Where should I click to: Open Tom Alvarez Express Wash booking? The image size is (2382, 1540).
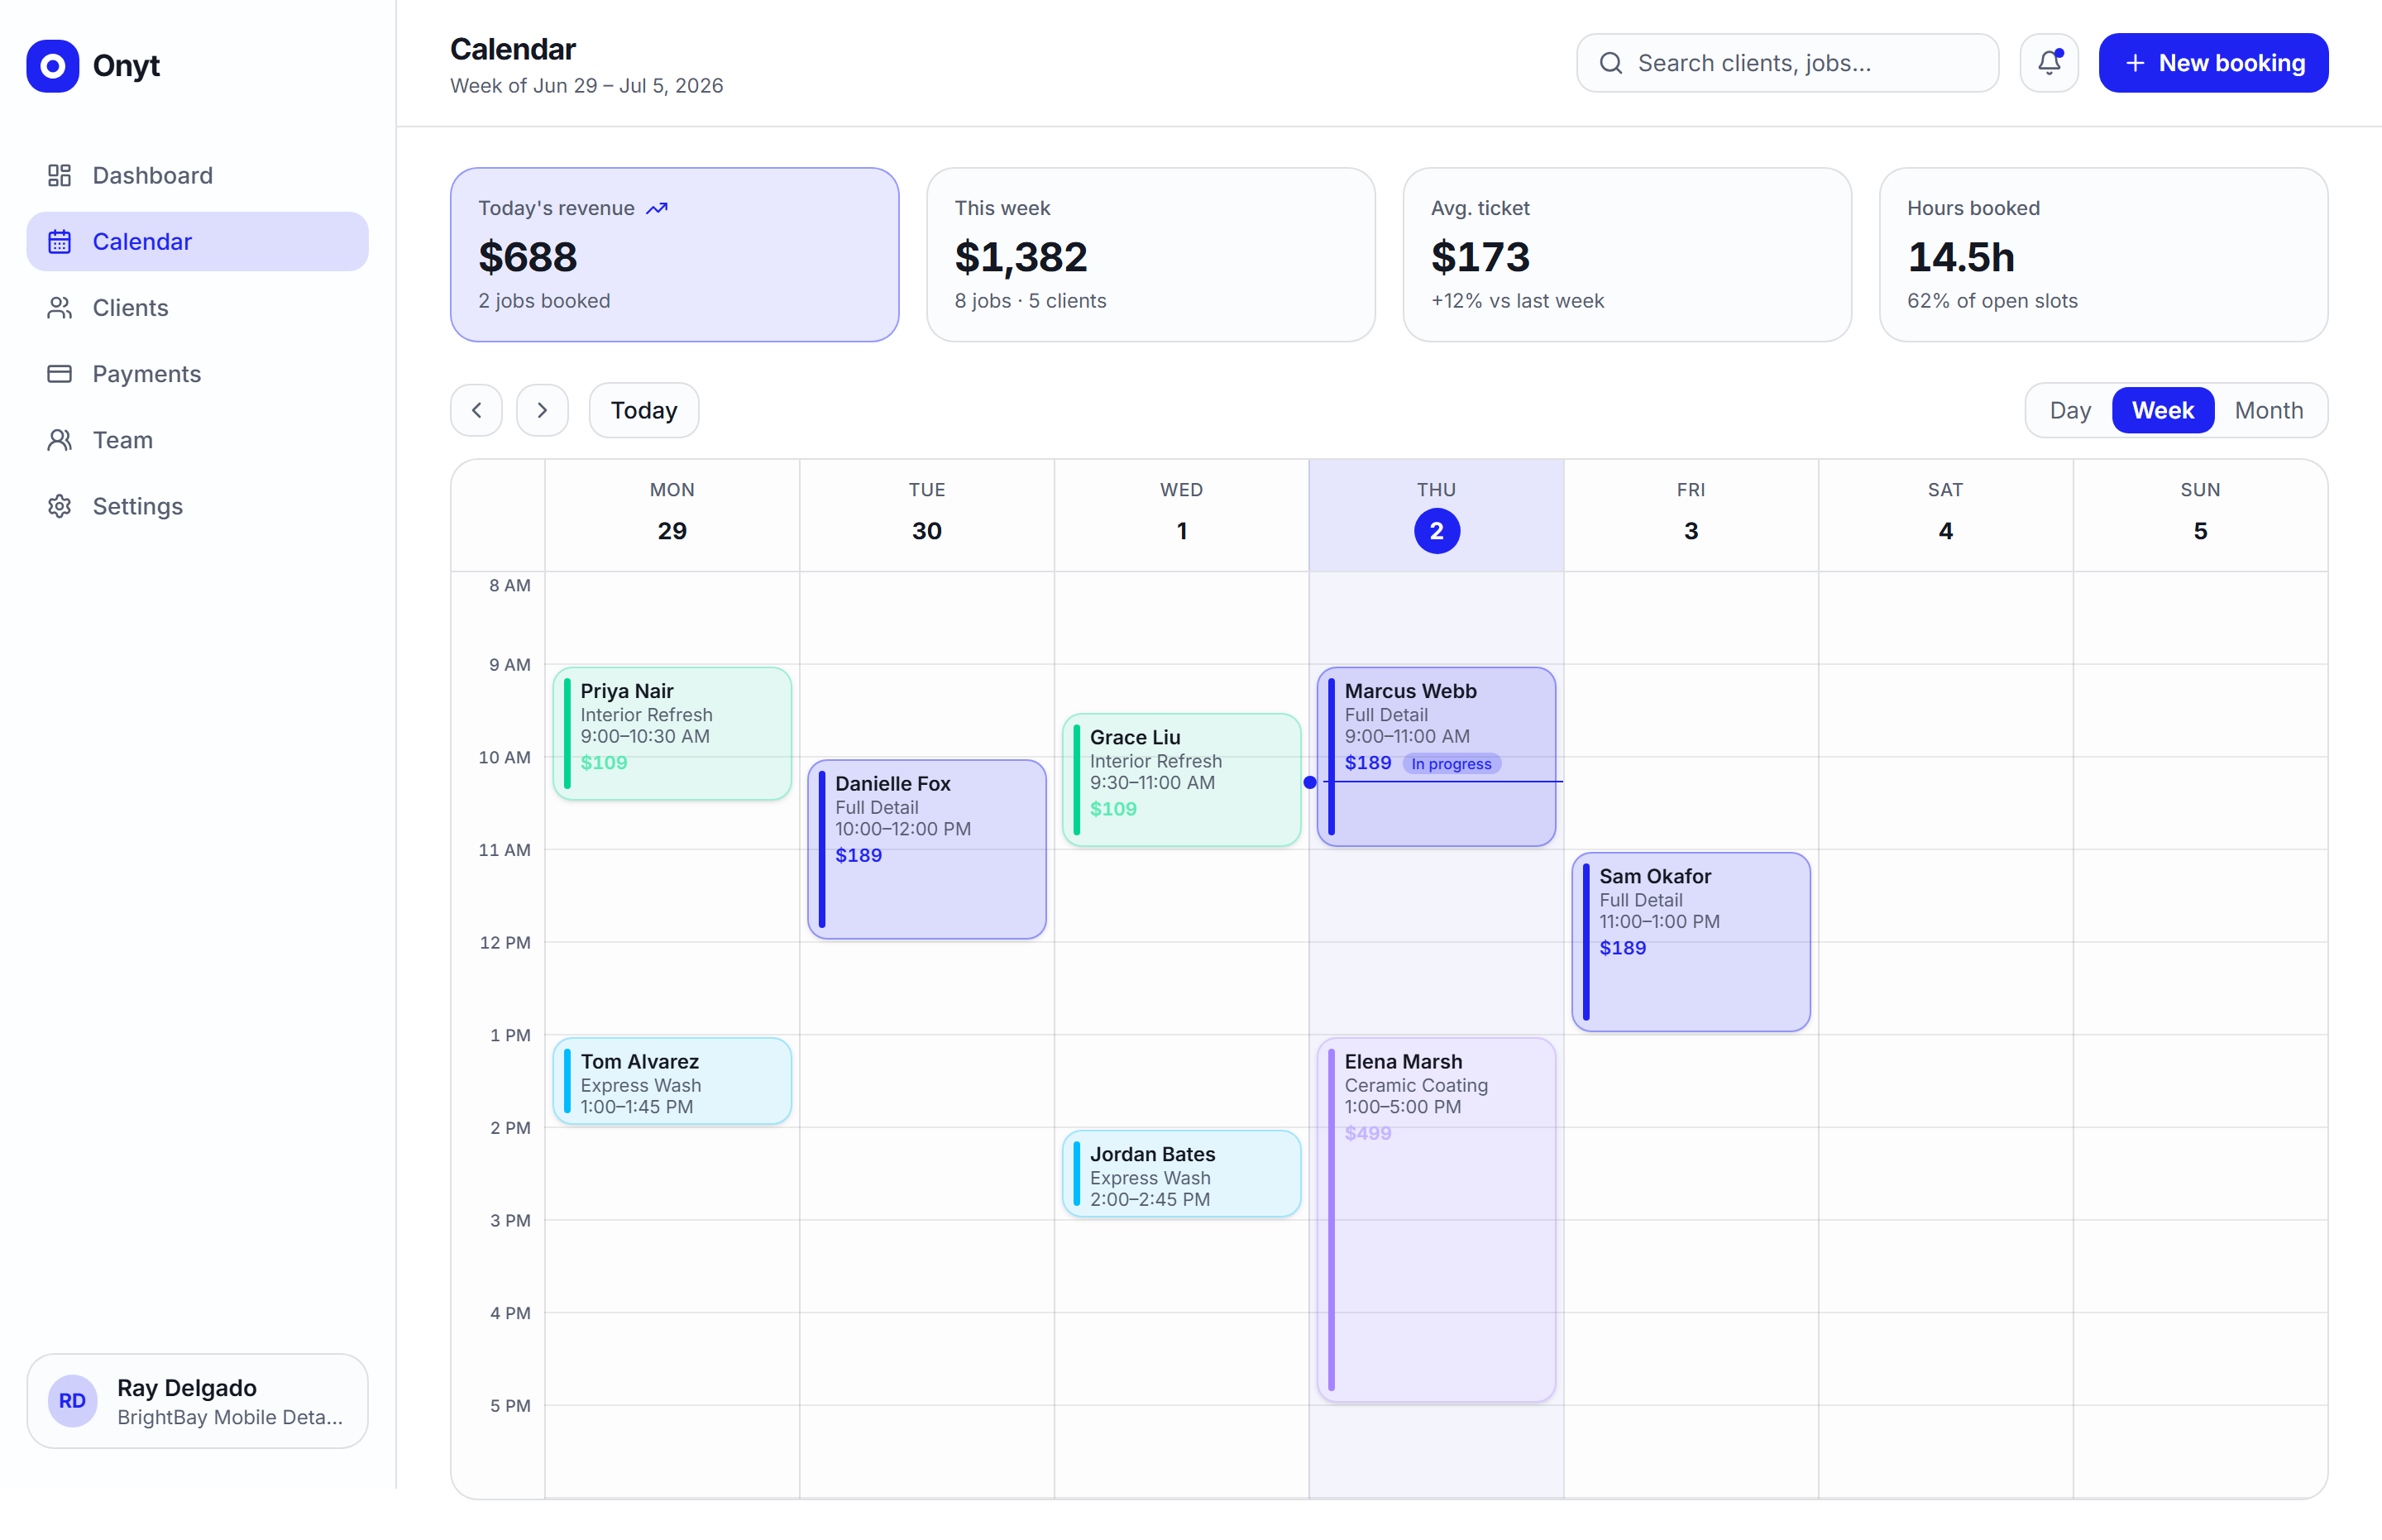click(x=672, y=1080)
